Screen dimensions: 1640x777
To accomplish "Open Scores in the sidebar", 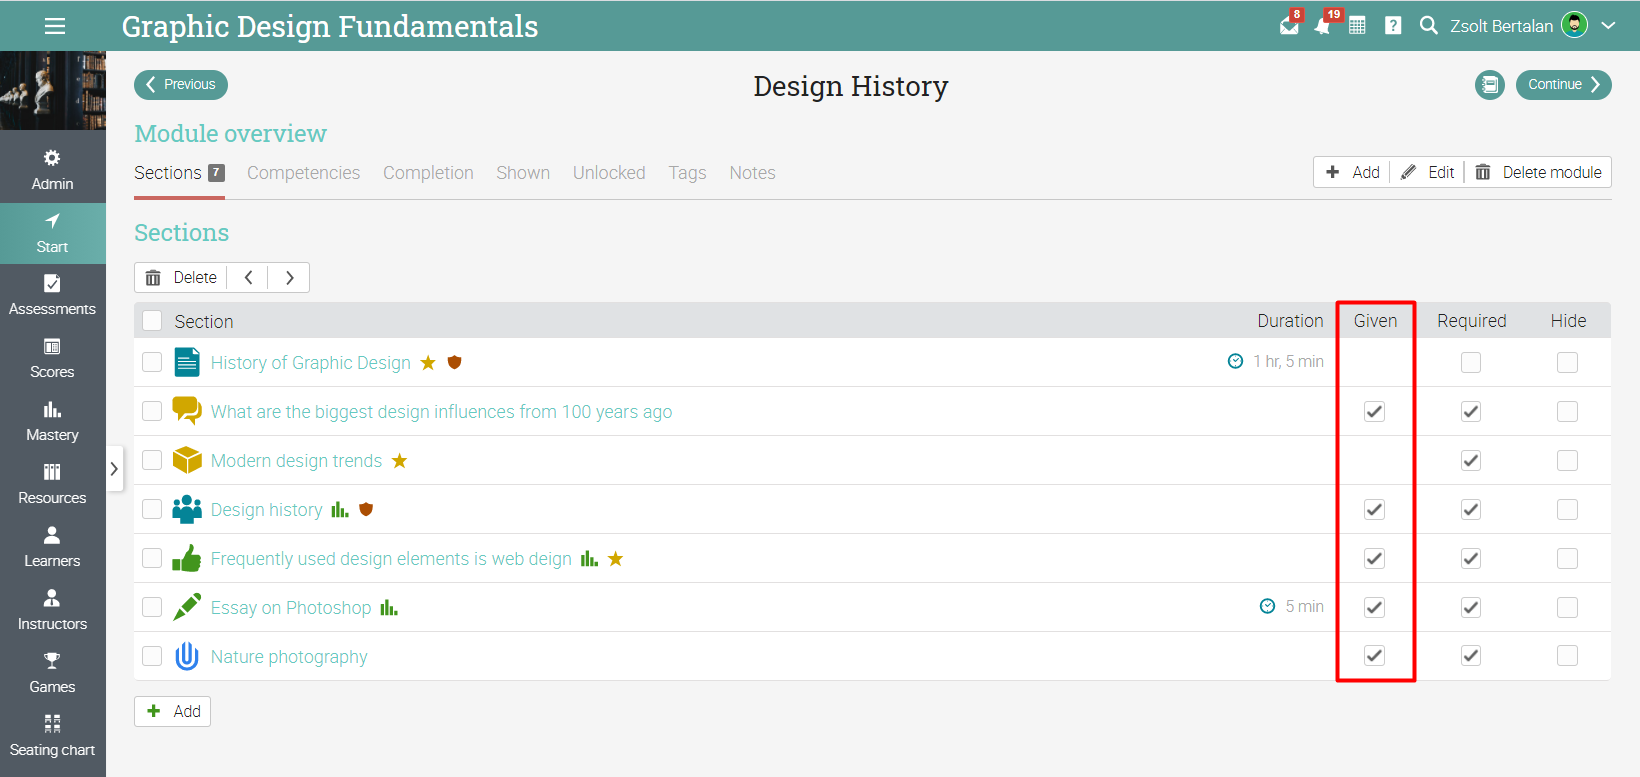I will (x=52, y=359).
